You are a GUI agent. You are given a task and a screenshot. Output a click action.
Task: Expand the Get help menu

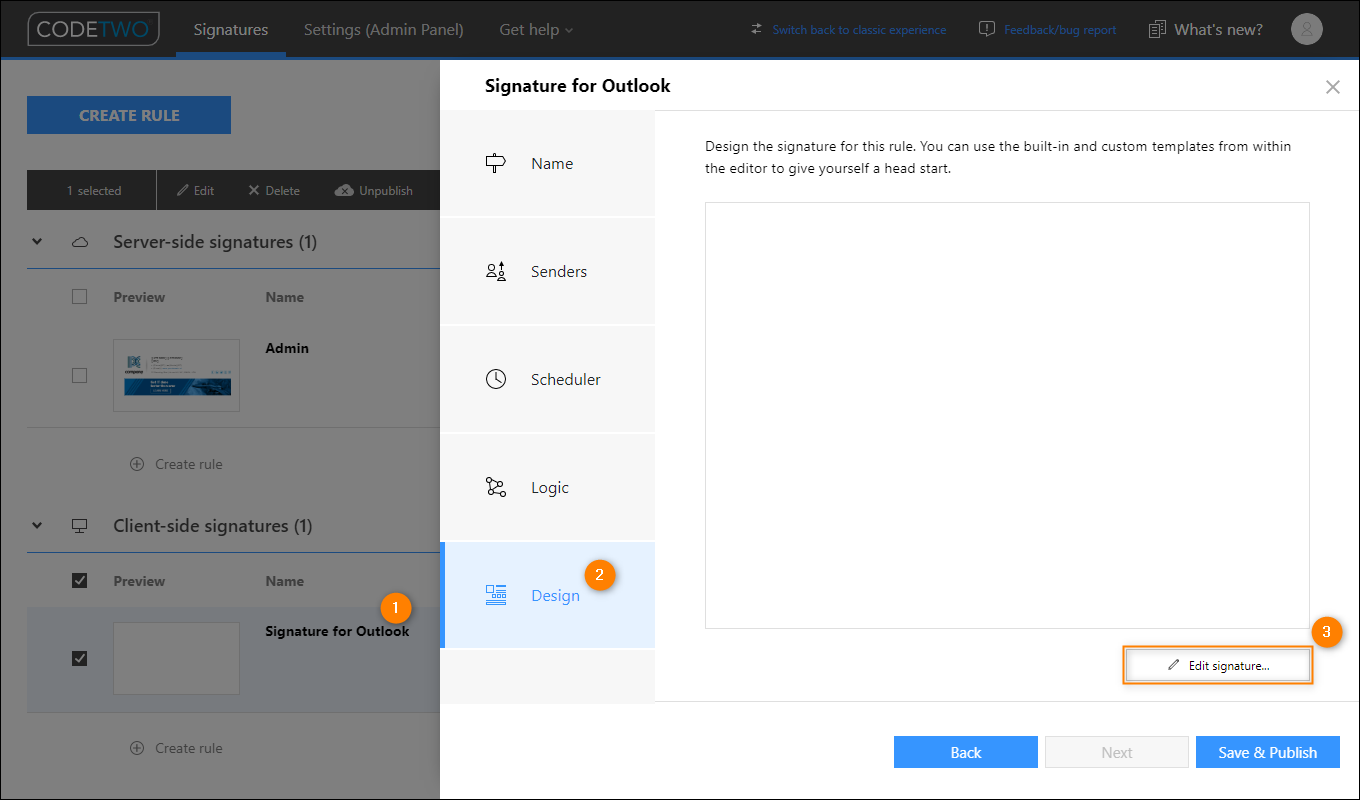click(536, 29)
